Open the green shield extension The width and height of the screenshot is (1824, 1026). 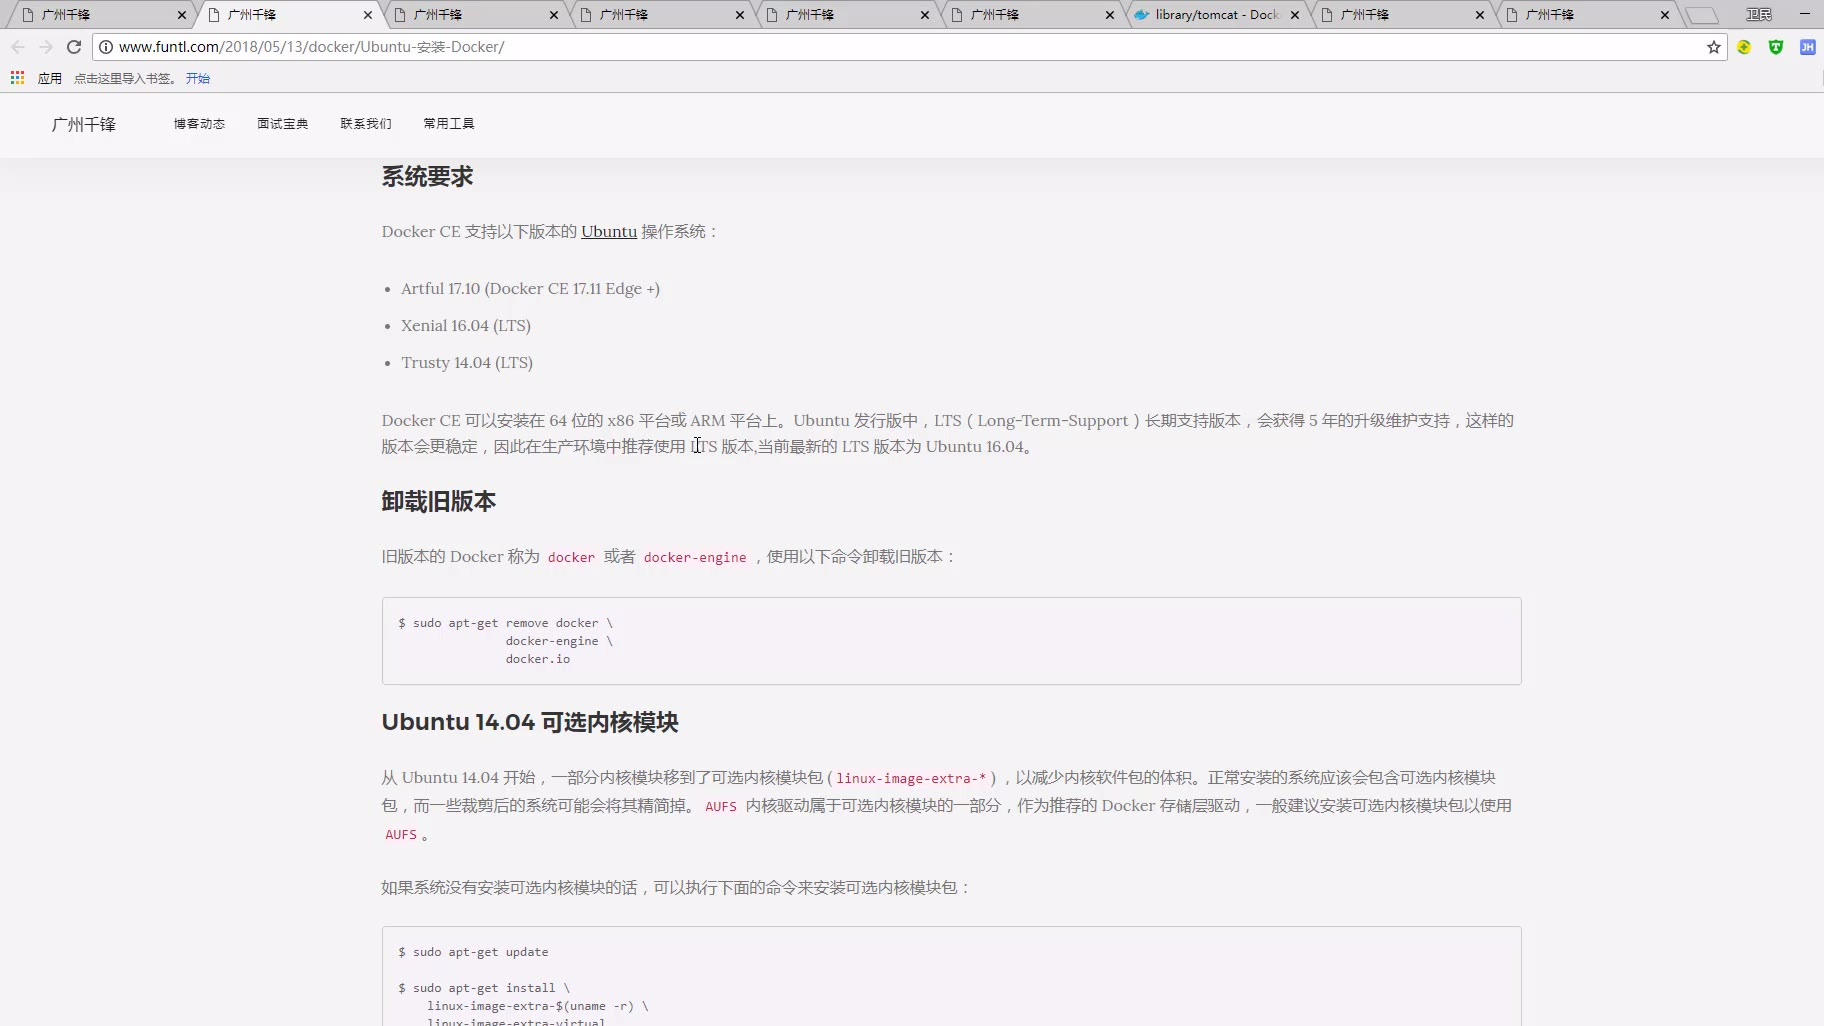pyautogui.click(x=1775, y=47)
